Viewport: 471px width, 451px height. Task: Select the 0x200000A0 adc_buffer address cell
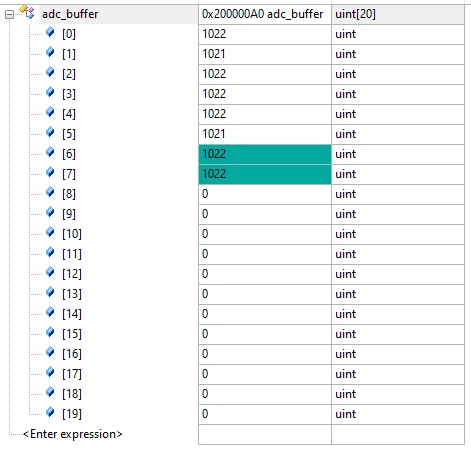(x=265, y=14)
